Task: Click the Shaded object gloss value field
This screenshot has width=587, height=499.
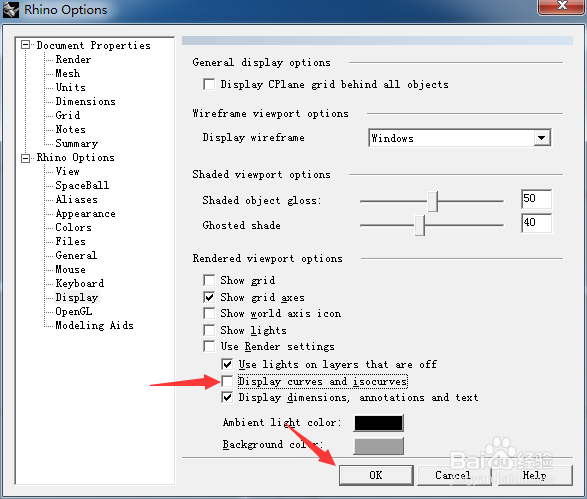Action: pyautogui.click(x=536, y=198)
